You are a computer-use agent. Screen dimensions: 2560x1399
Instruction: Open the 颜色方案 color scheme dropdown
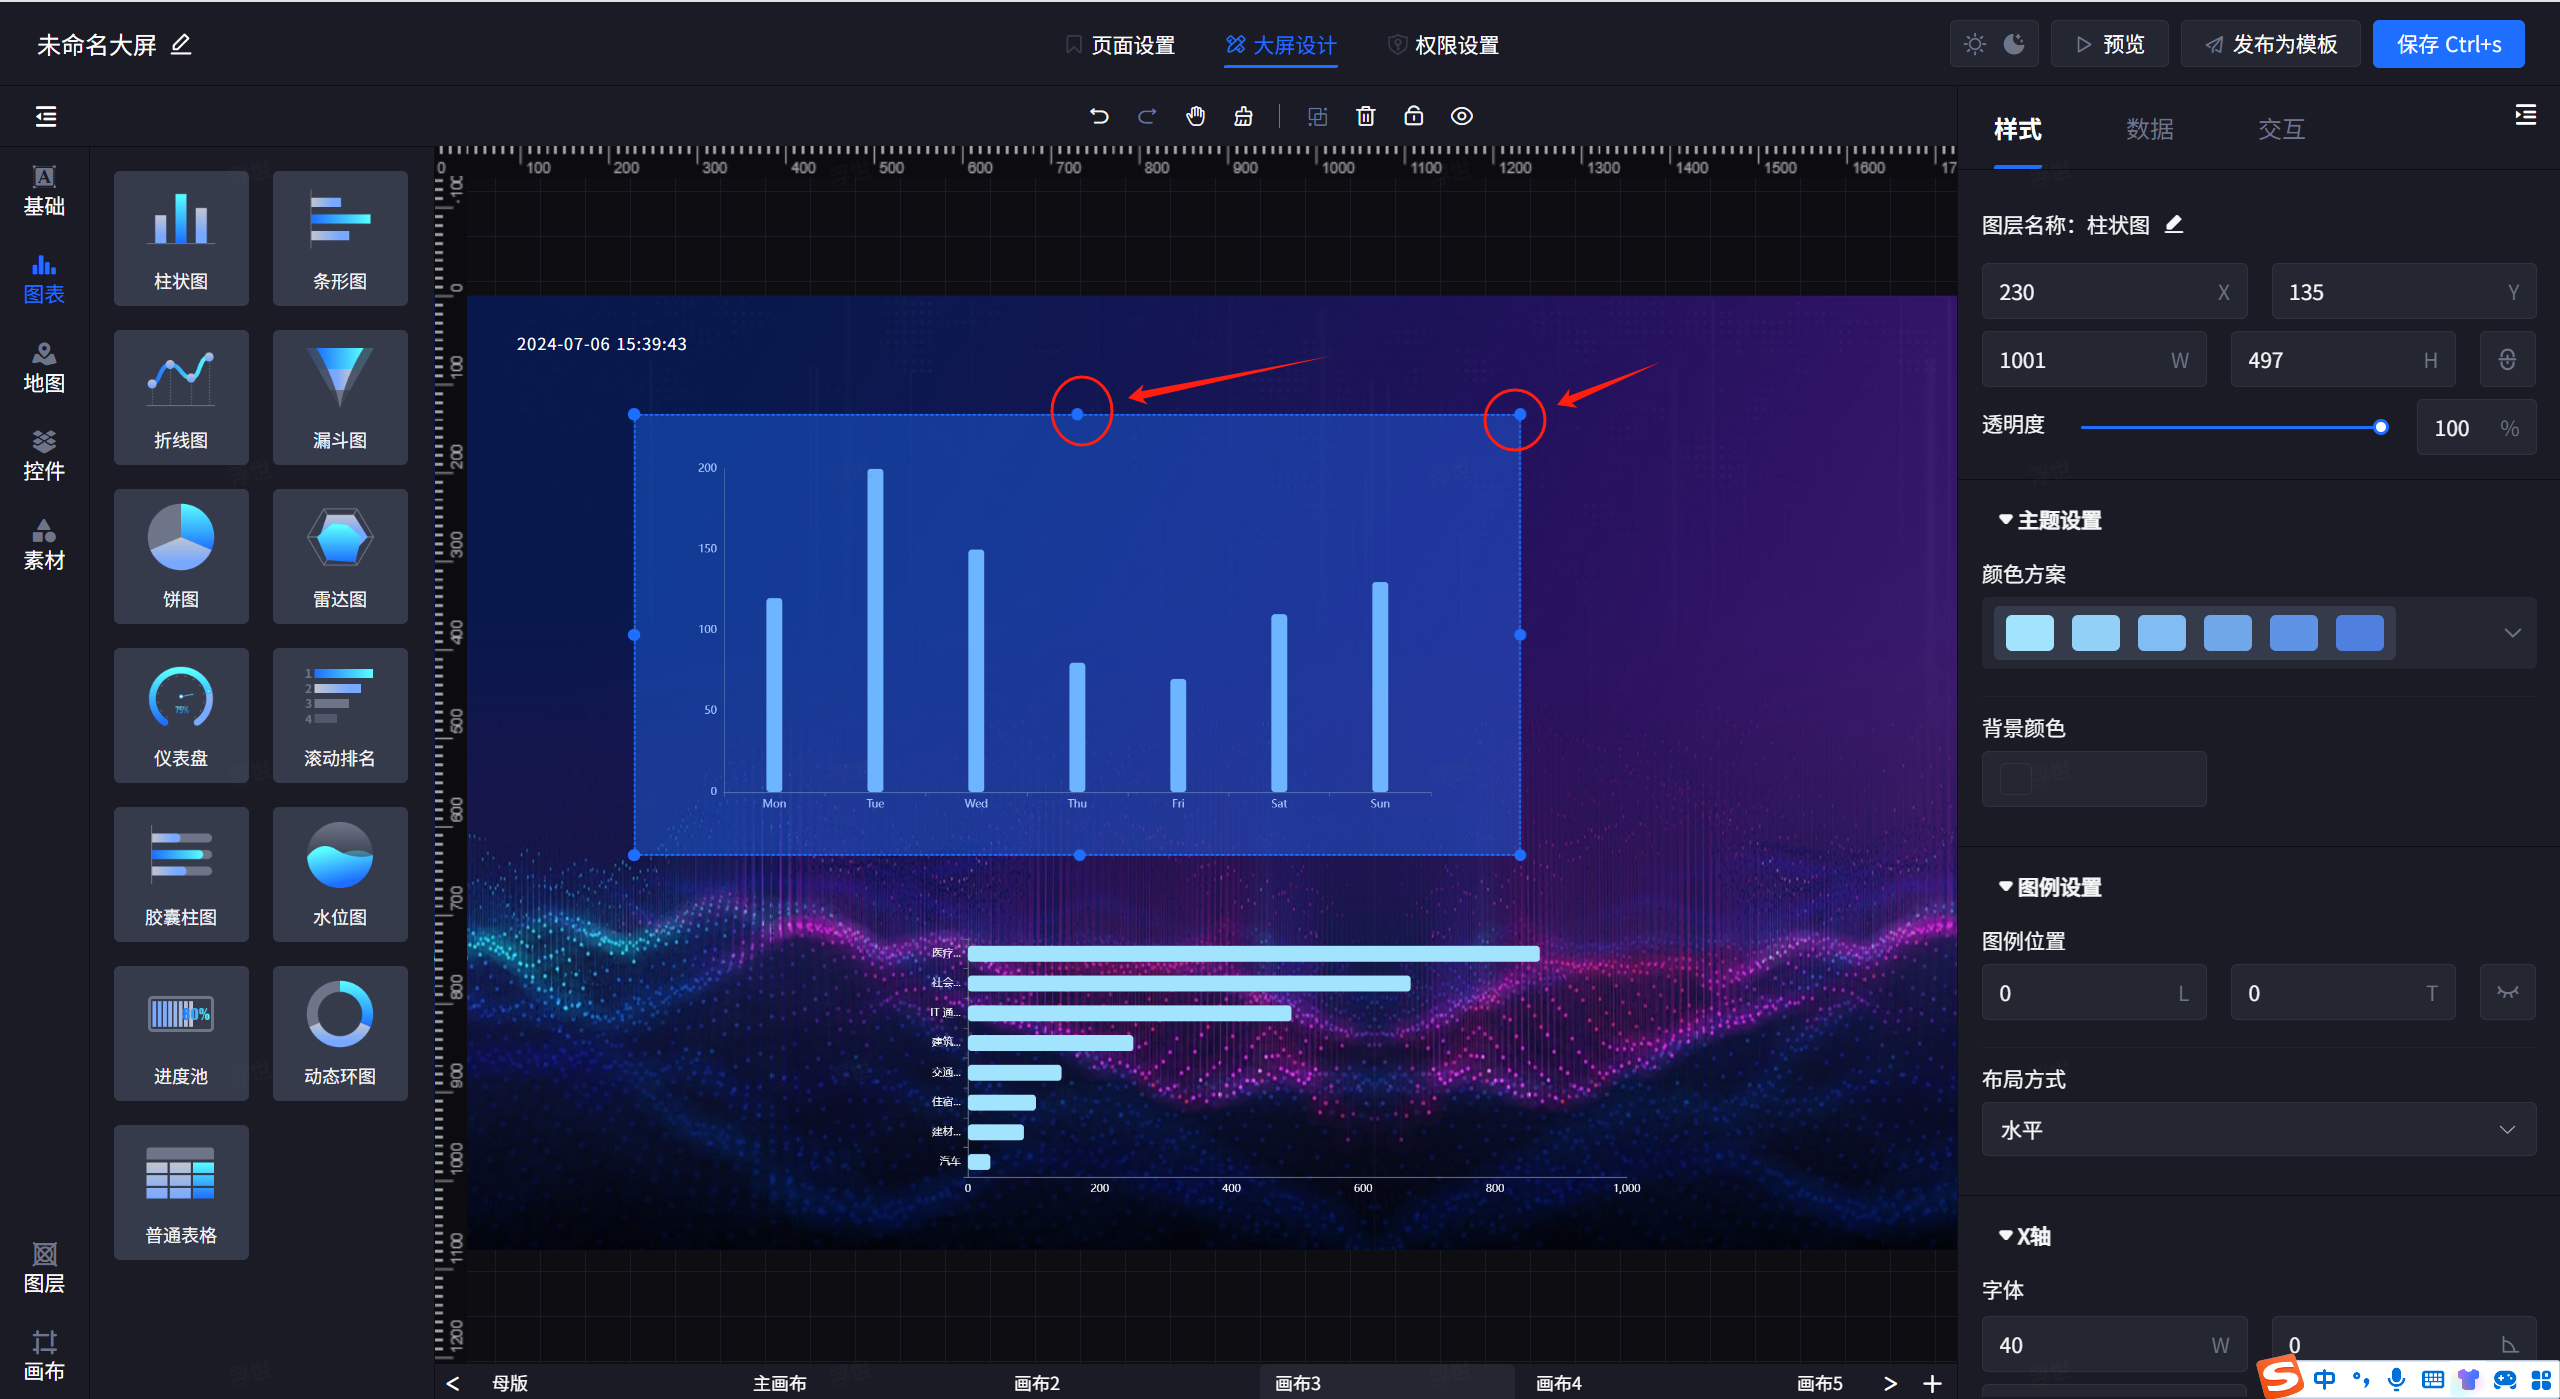2512,633
